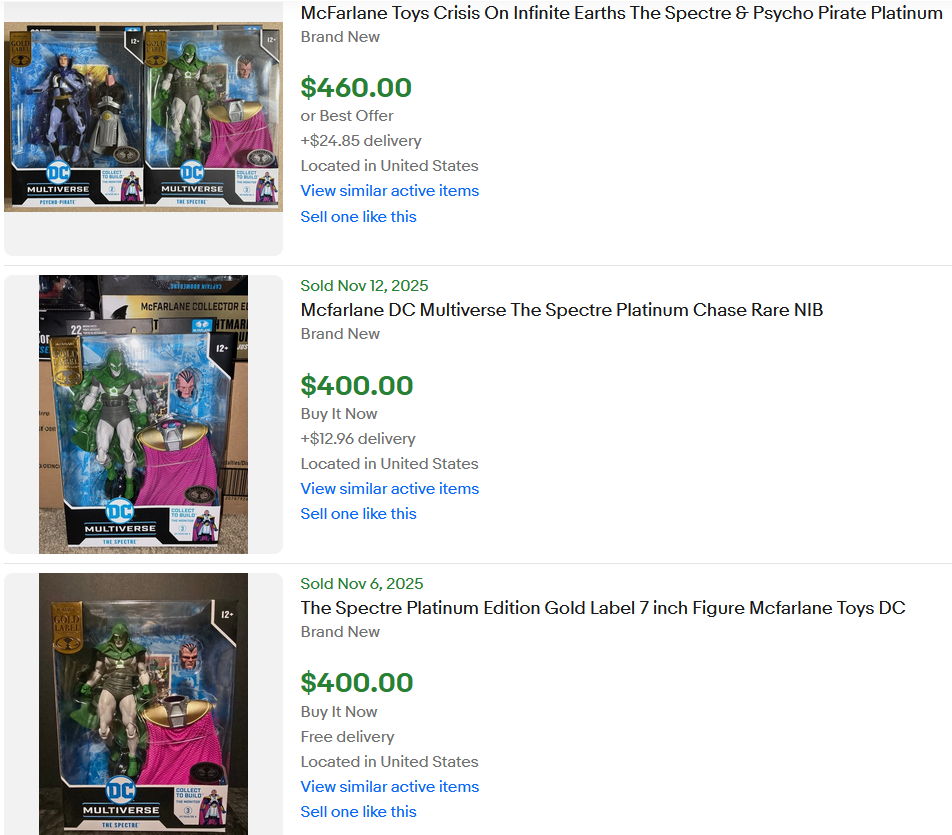The image size is (952, 835).
Task: Click the Free delivery text
Action: tap(347, 737)
